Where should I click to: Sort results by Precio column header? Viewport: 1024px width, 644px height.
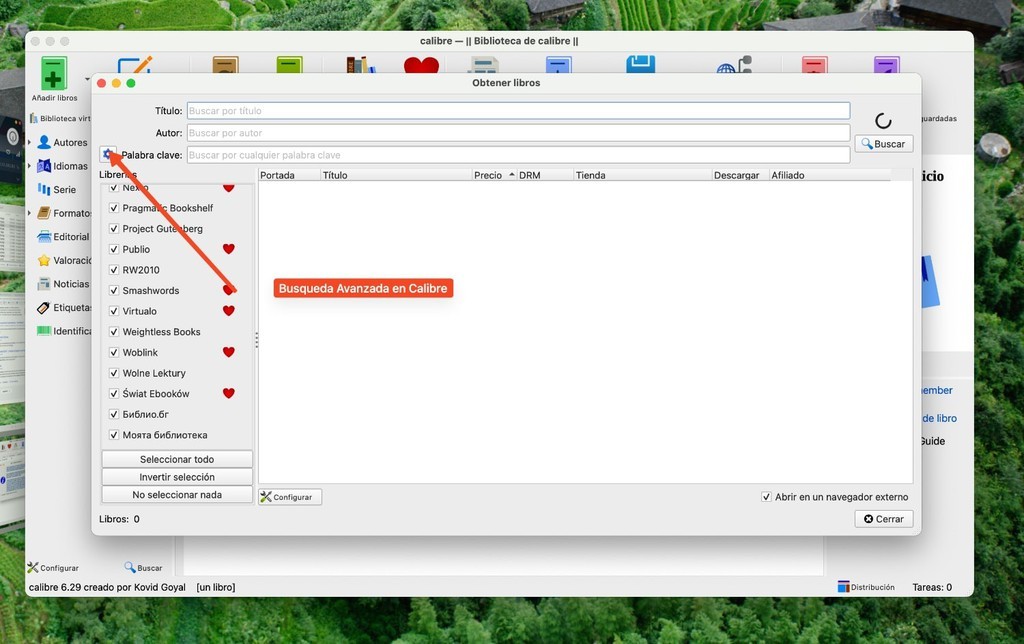click(494, 175)
